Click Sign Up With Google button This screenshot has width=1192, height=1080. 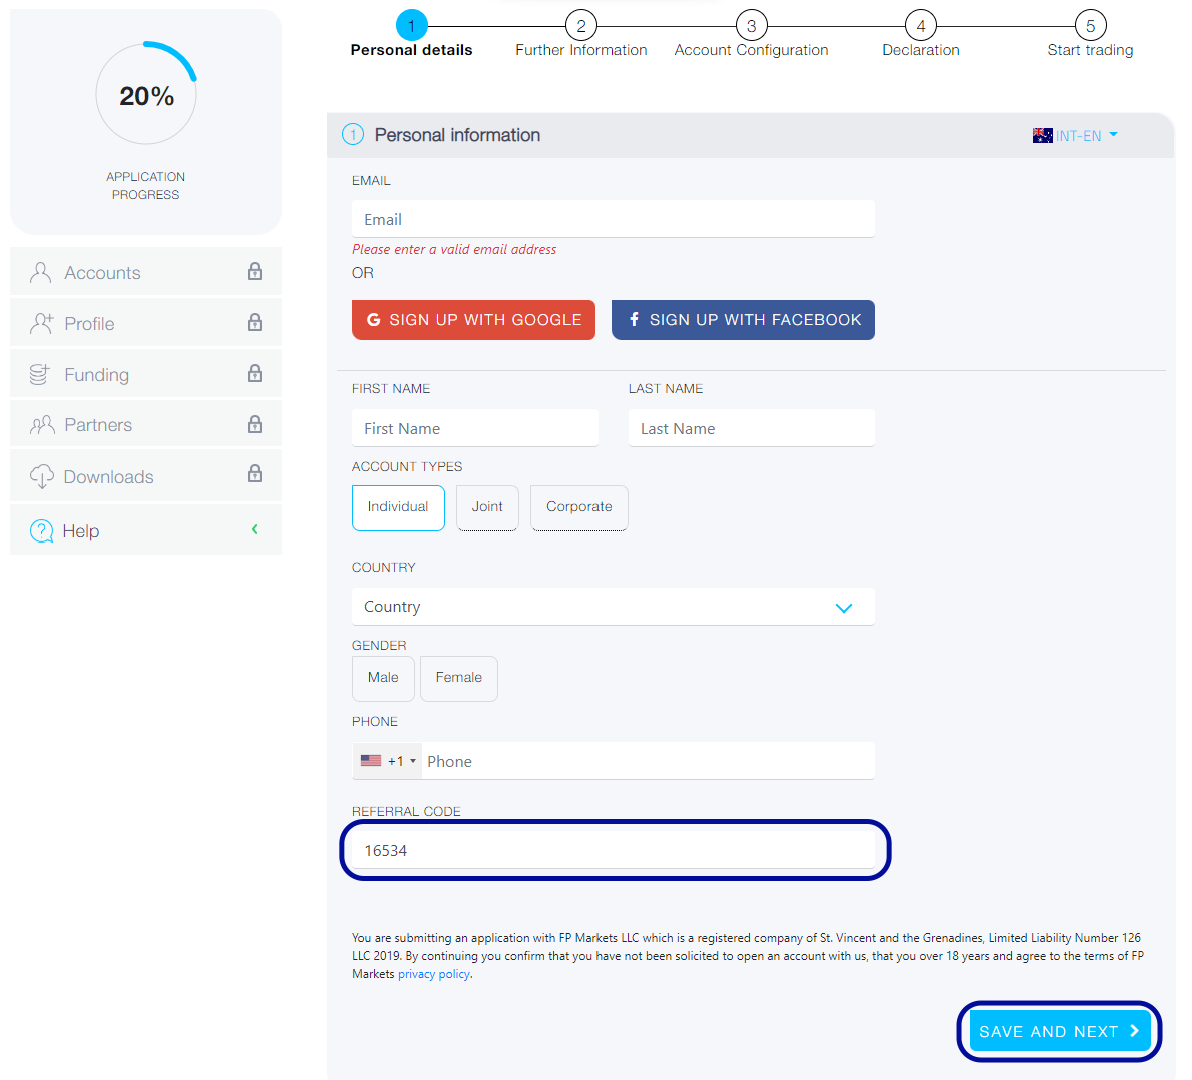point(473,320)
